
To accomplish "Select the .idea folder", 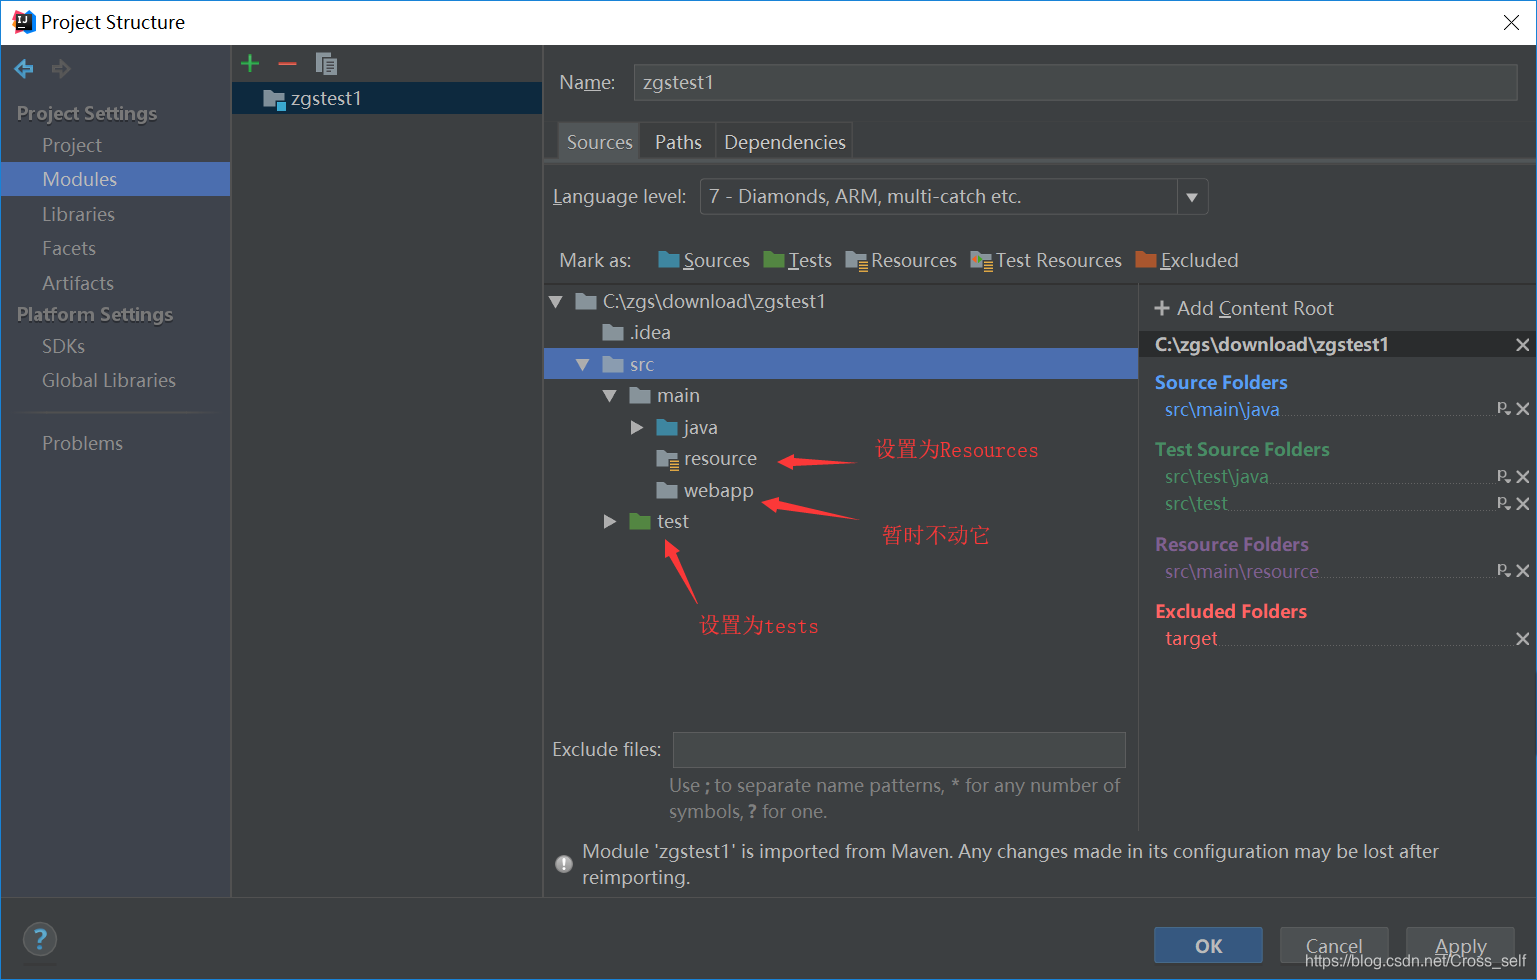I will (x=637, y=332).
